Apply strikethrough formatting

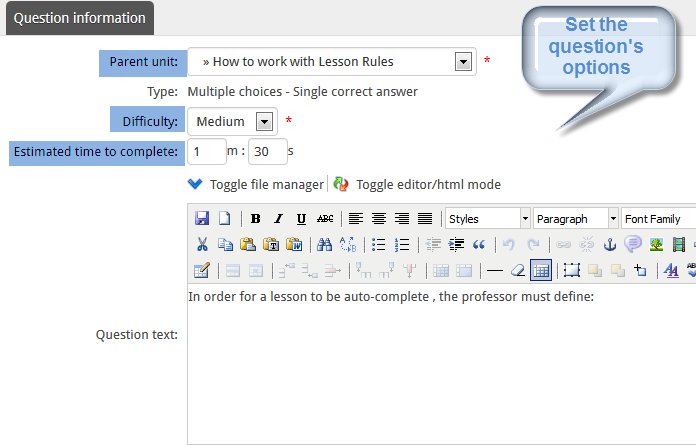tap(325, 218)
